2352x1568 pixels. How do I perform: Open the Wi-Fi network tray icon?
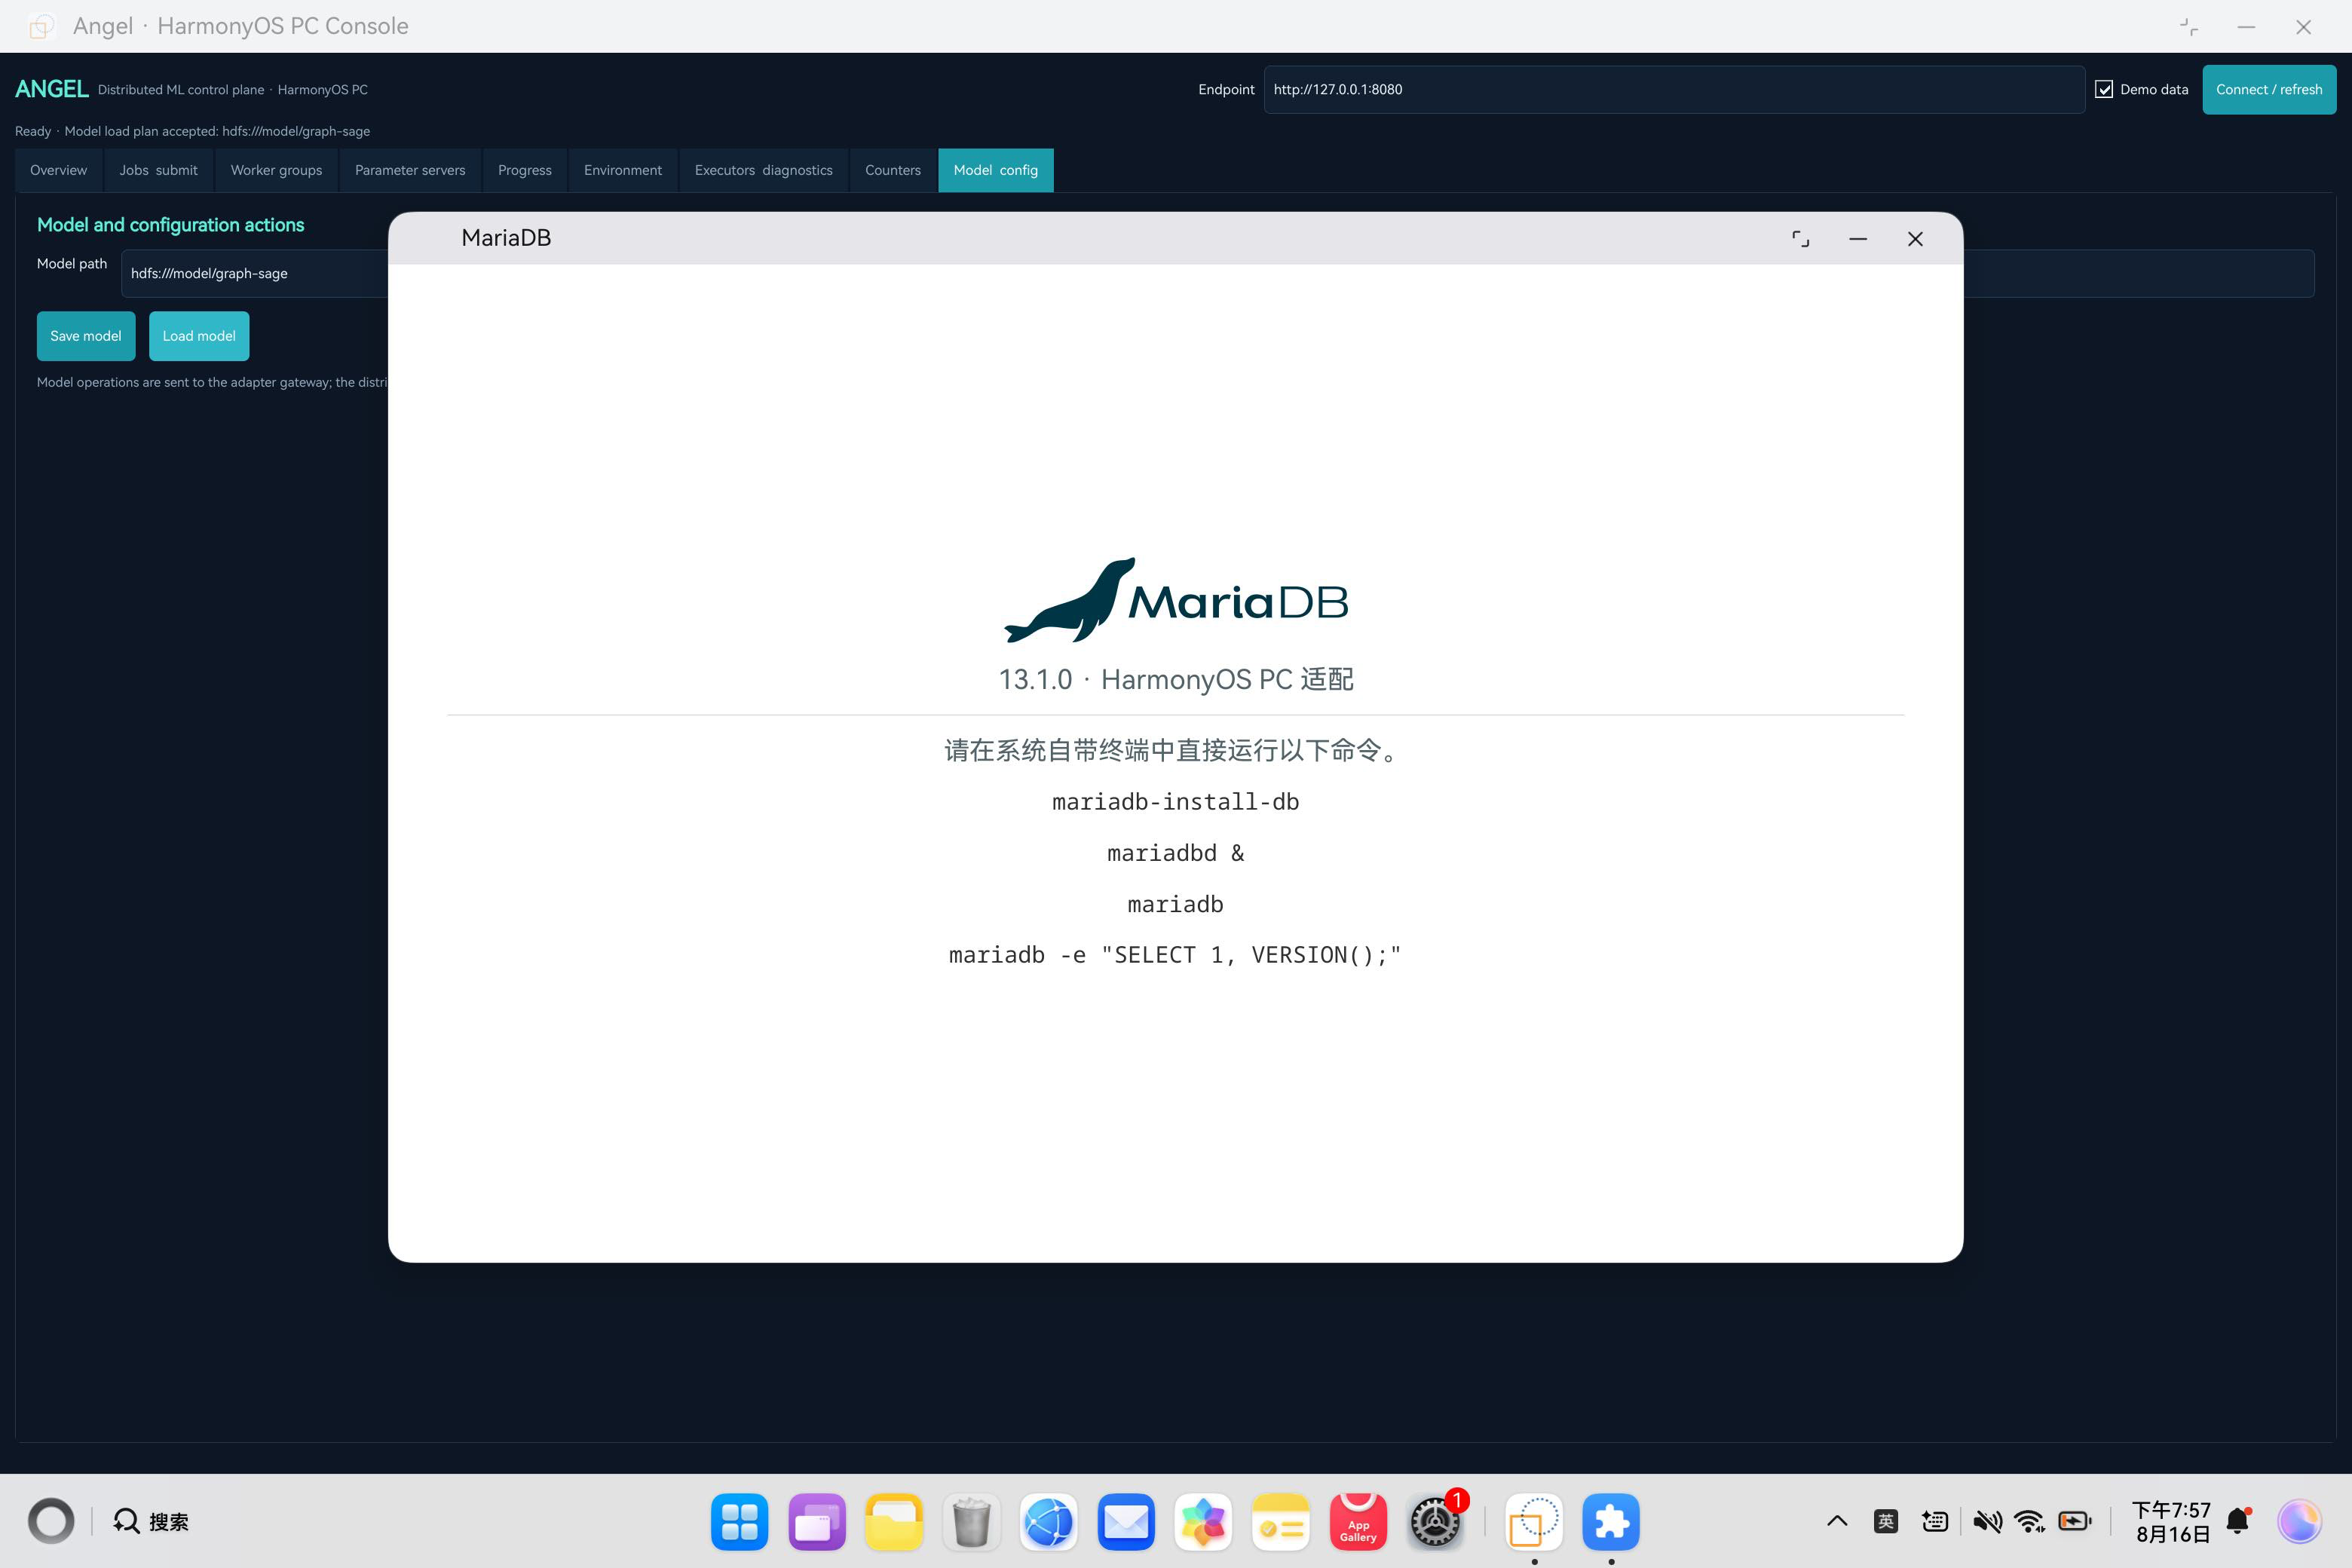(2030, 1521)
